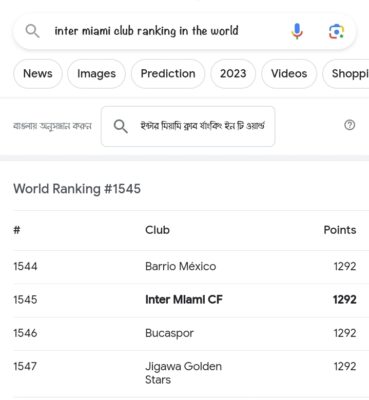
Task: Switch to the Images filter chip
Action: pos(96,74)
